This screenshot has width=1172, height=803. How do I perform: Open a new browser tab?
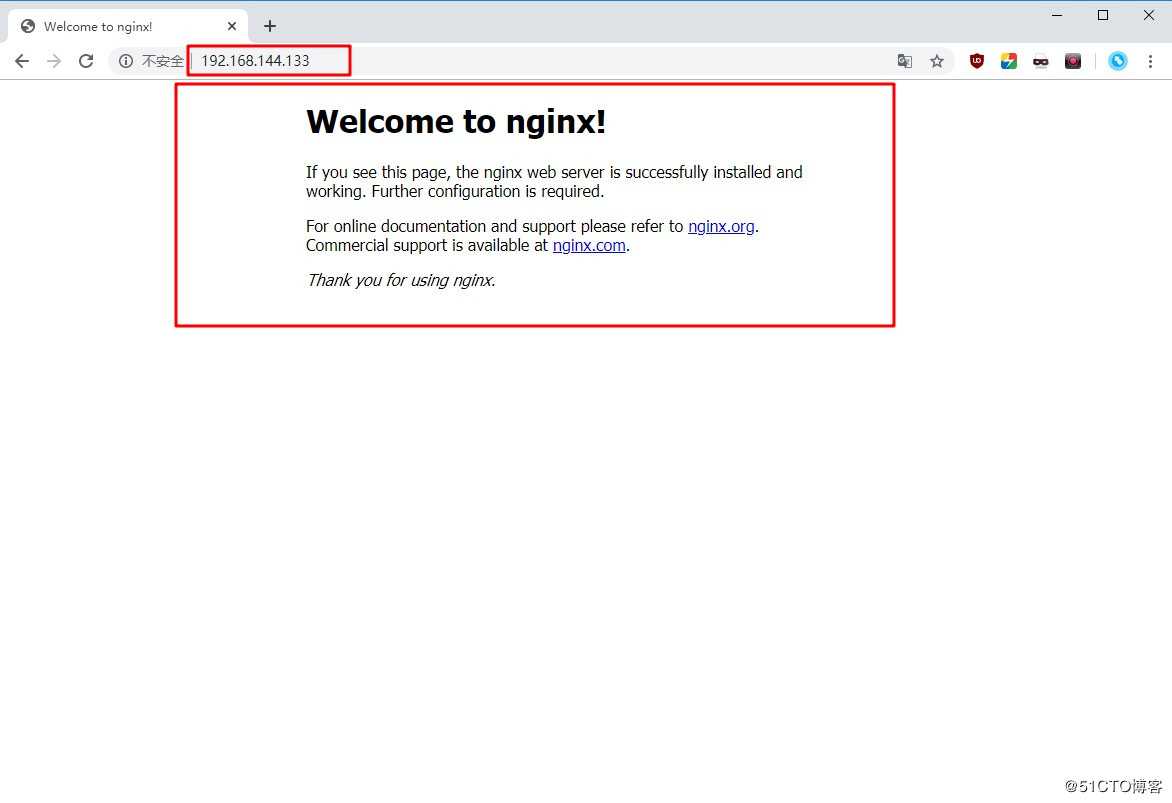270,26
